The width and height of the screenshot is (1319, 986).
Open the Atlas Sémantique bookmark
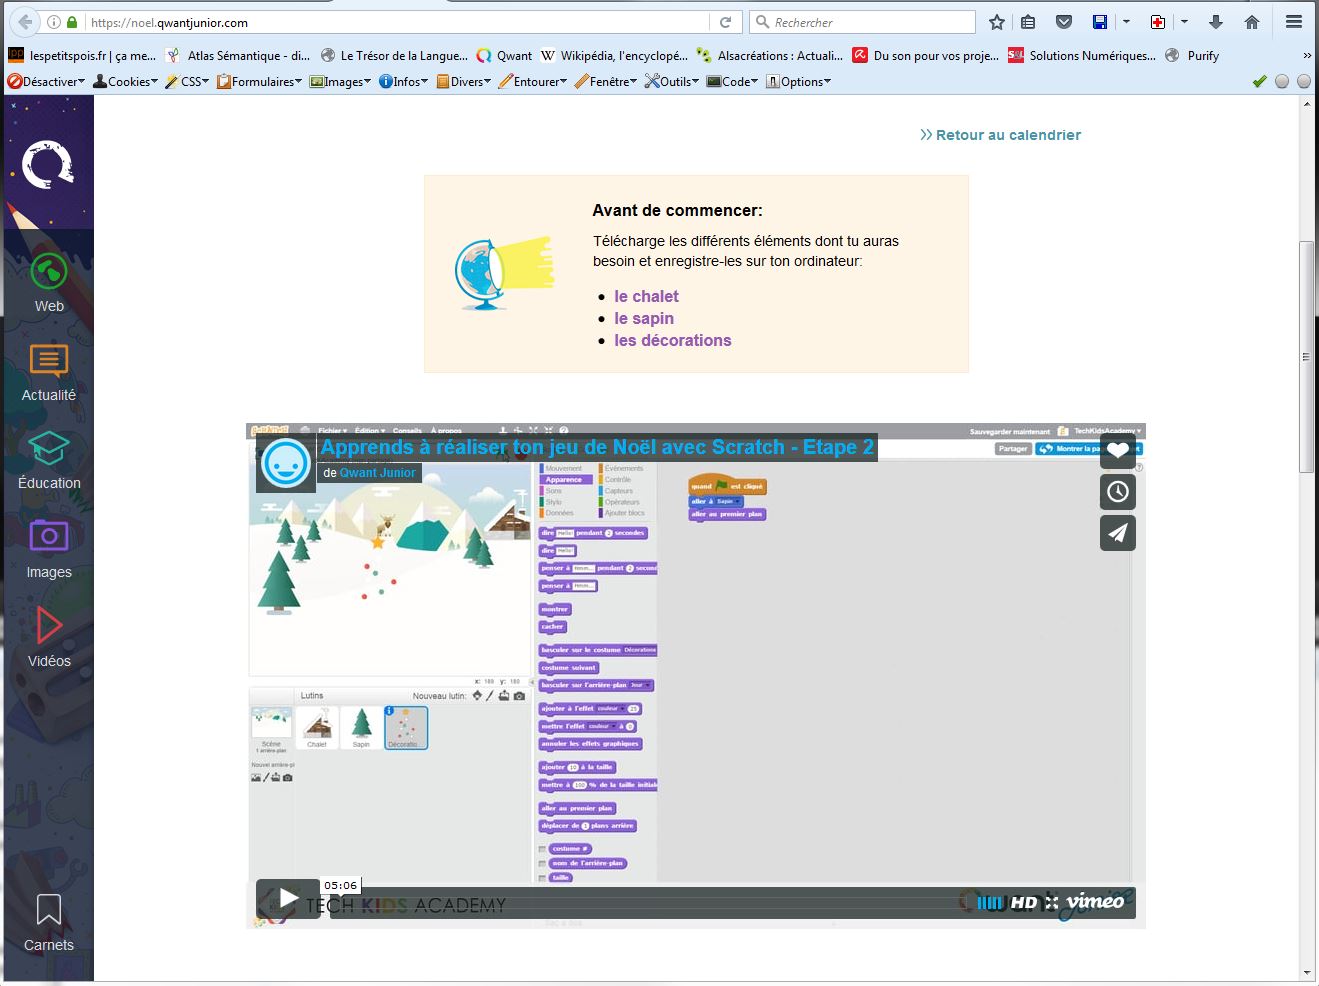pyautogui.click(x=238, y=56)
